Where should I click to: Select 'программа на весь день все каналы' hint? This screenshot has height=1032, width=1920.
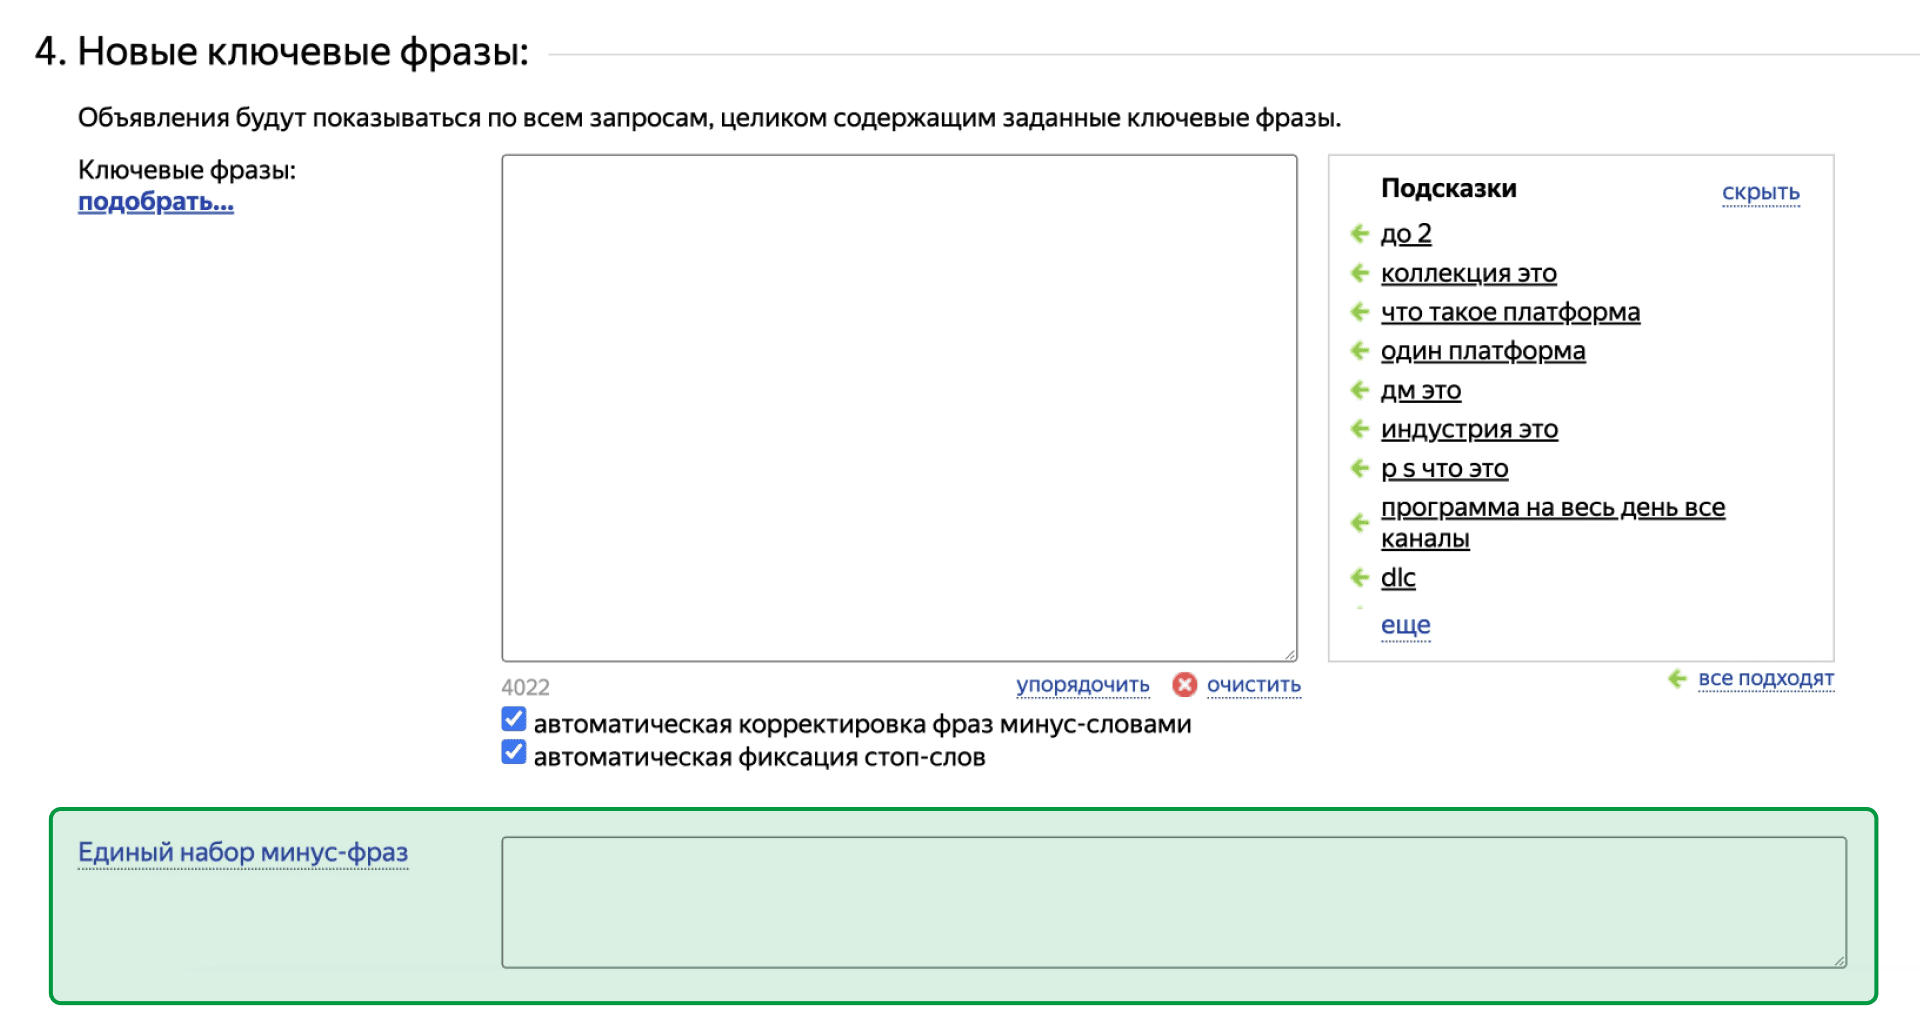click(x=1553, y=523)
